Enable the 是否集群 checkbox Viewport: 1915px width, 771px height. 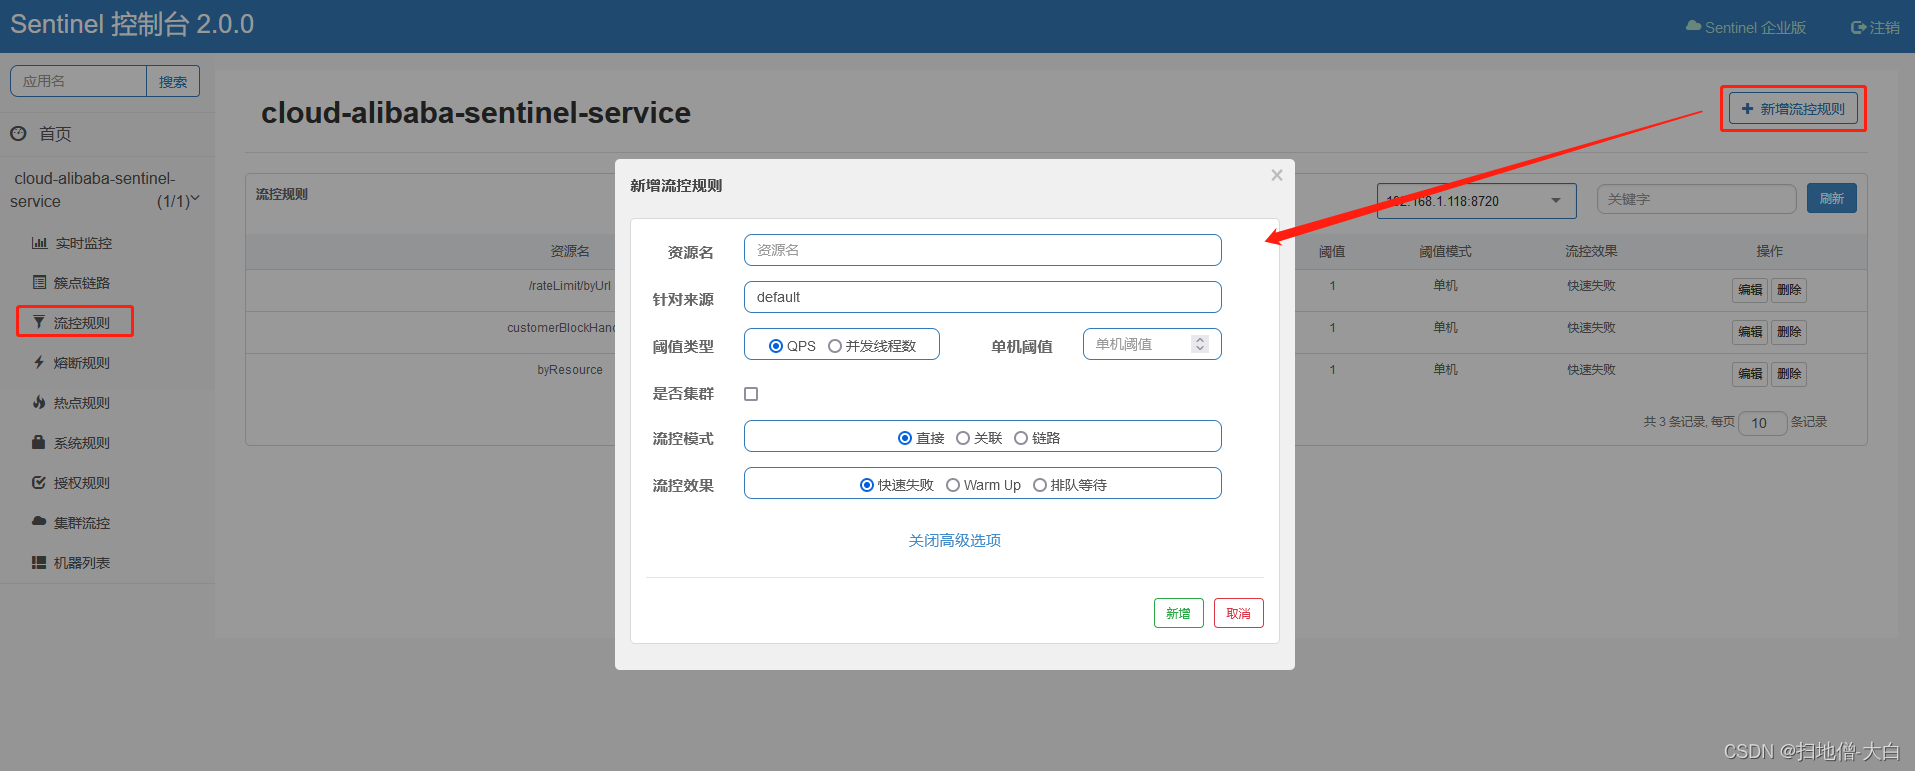751,394
